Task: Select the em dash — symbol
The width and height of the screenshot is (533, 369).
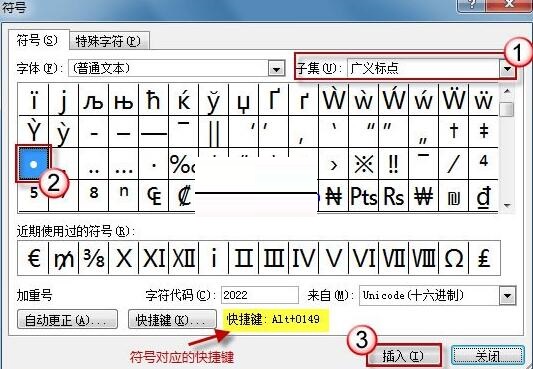Action: [x=154, y=131]
